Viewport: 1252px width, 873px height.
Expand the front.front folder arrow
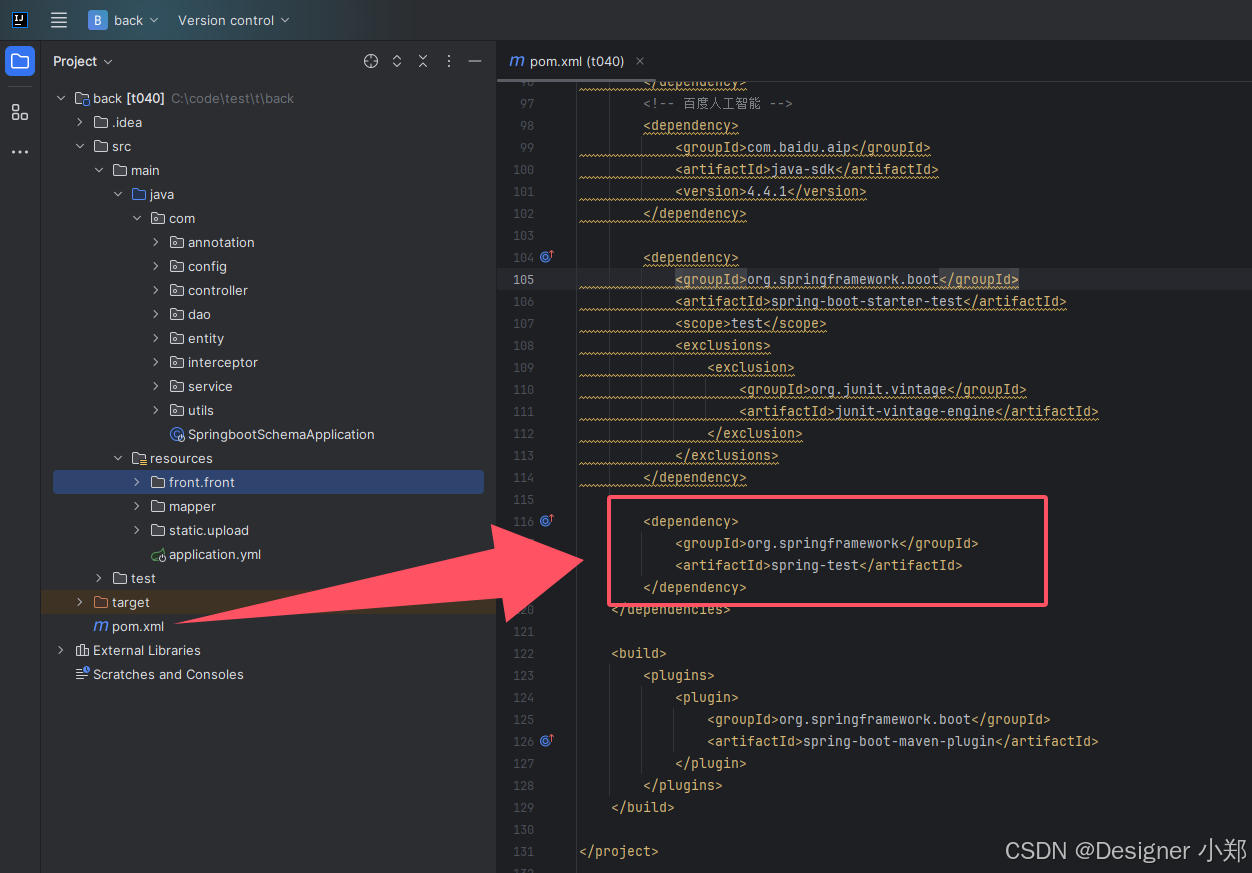pyautogui.click(x=137, y=482)
